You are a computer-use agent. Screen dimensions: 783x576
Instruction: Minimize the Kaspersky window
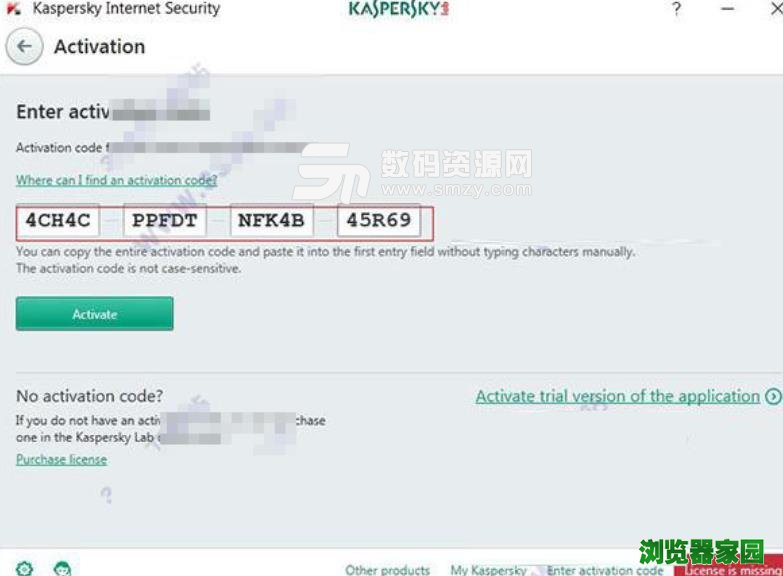tap(728, 8)
